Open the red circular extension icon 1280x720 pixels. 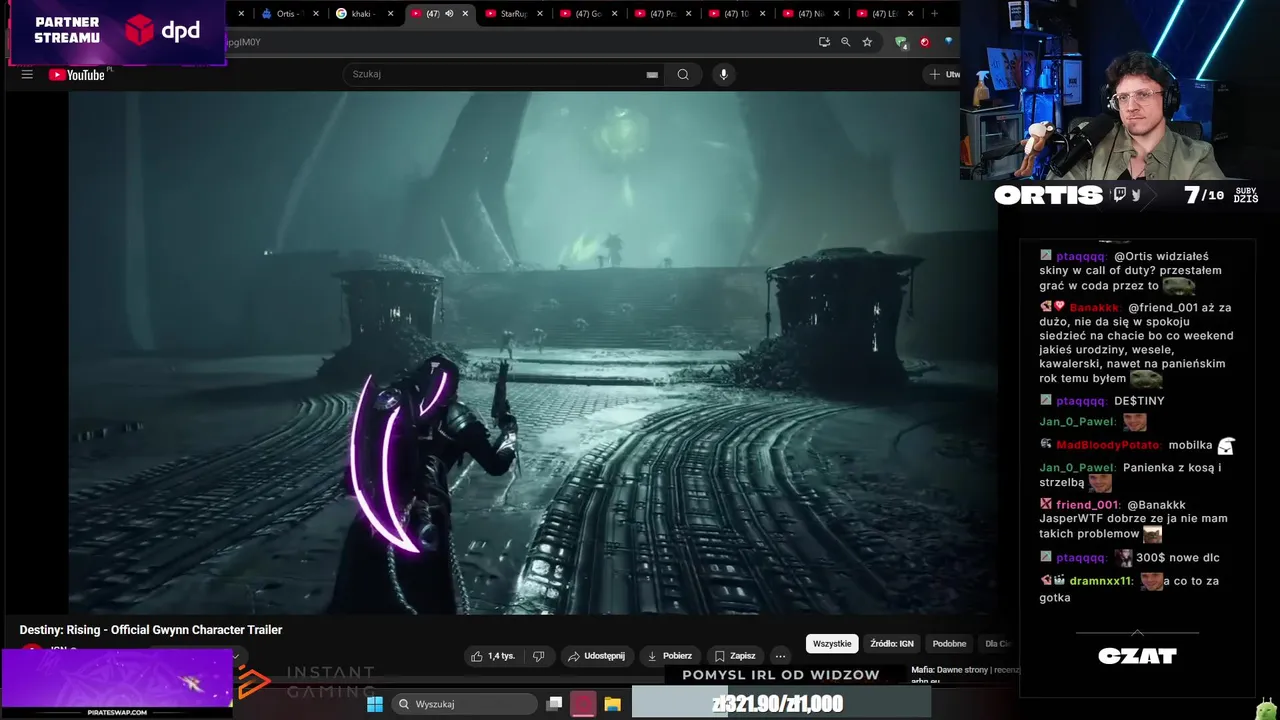coord(925,42)
